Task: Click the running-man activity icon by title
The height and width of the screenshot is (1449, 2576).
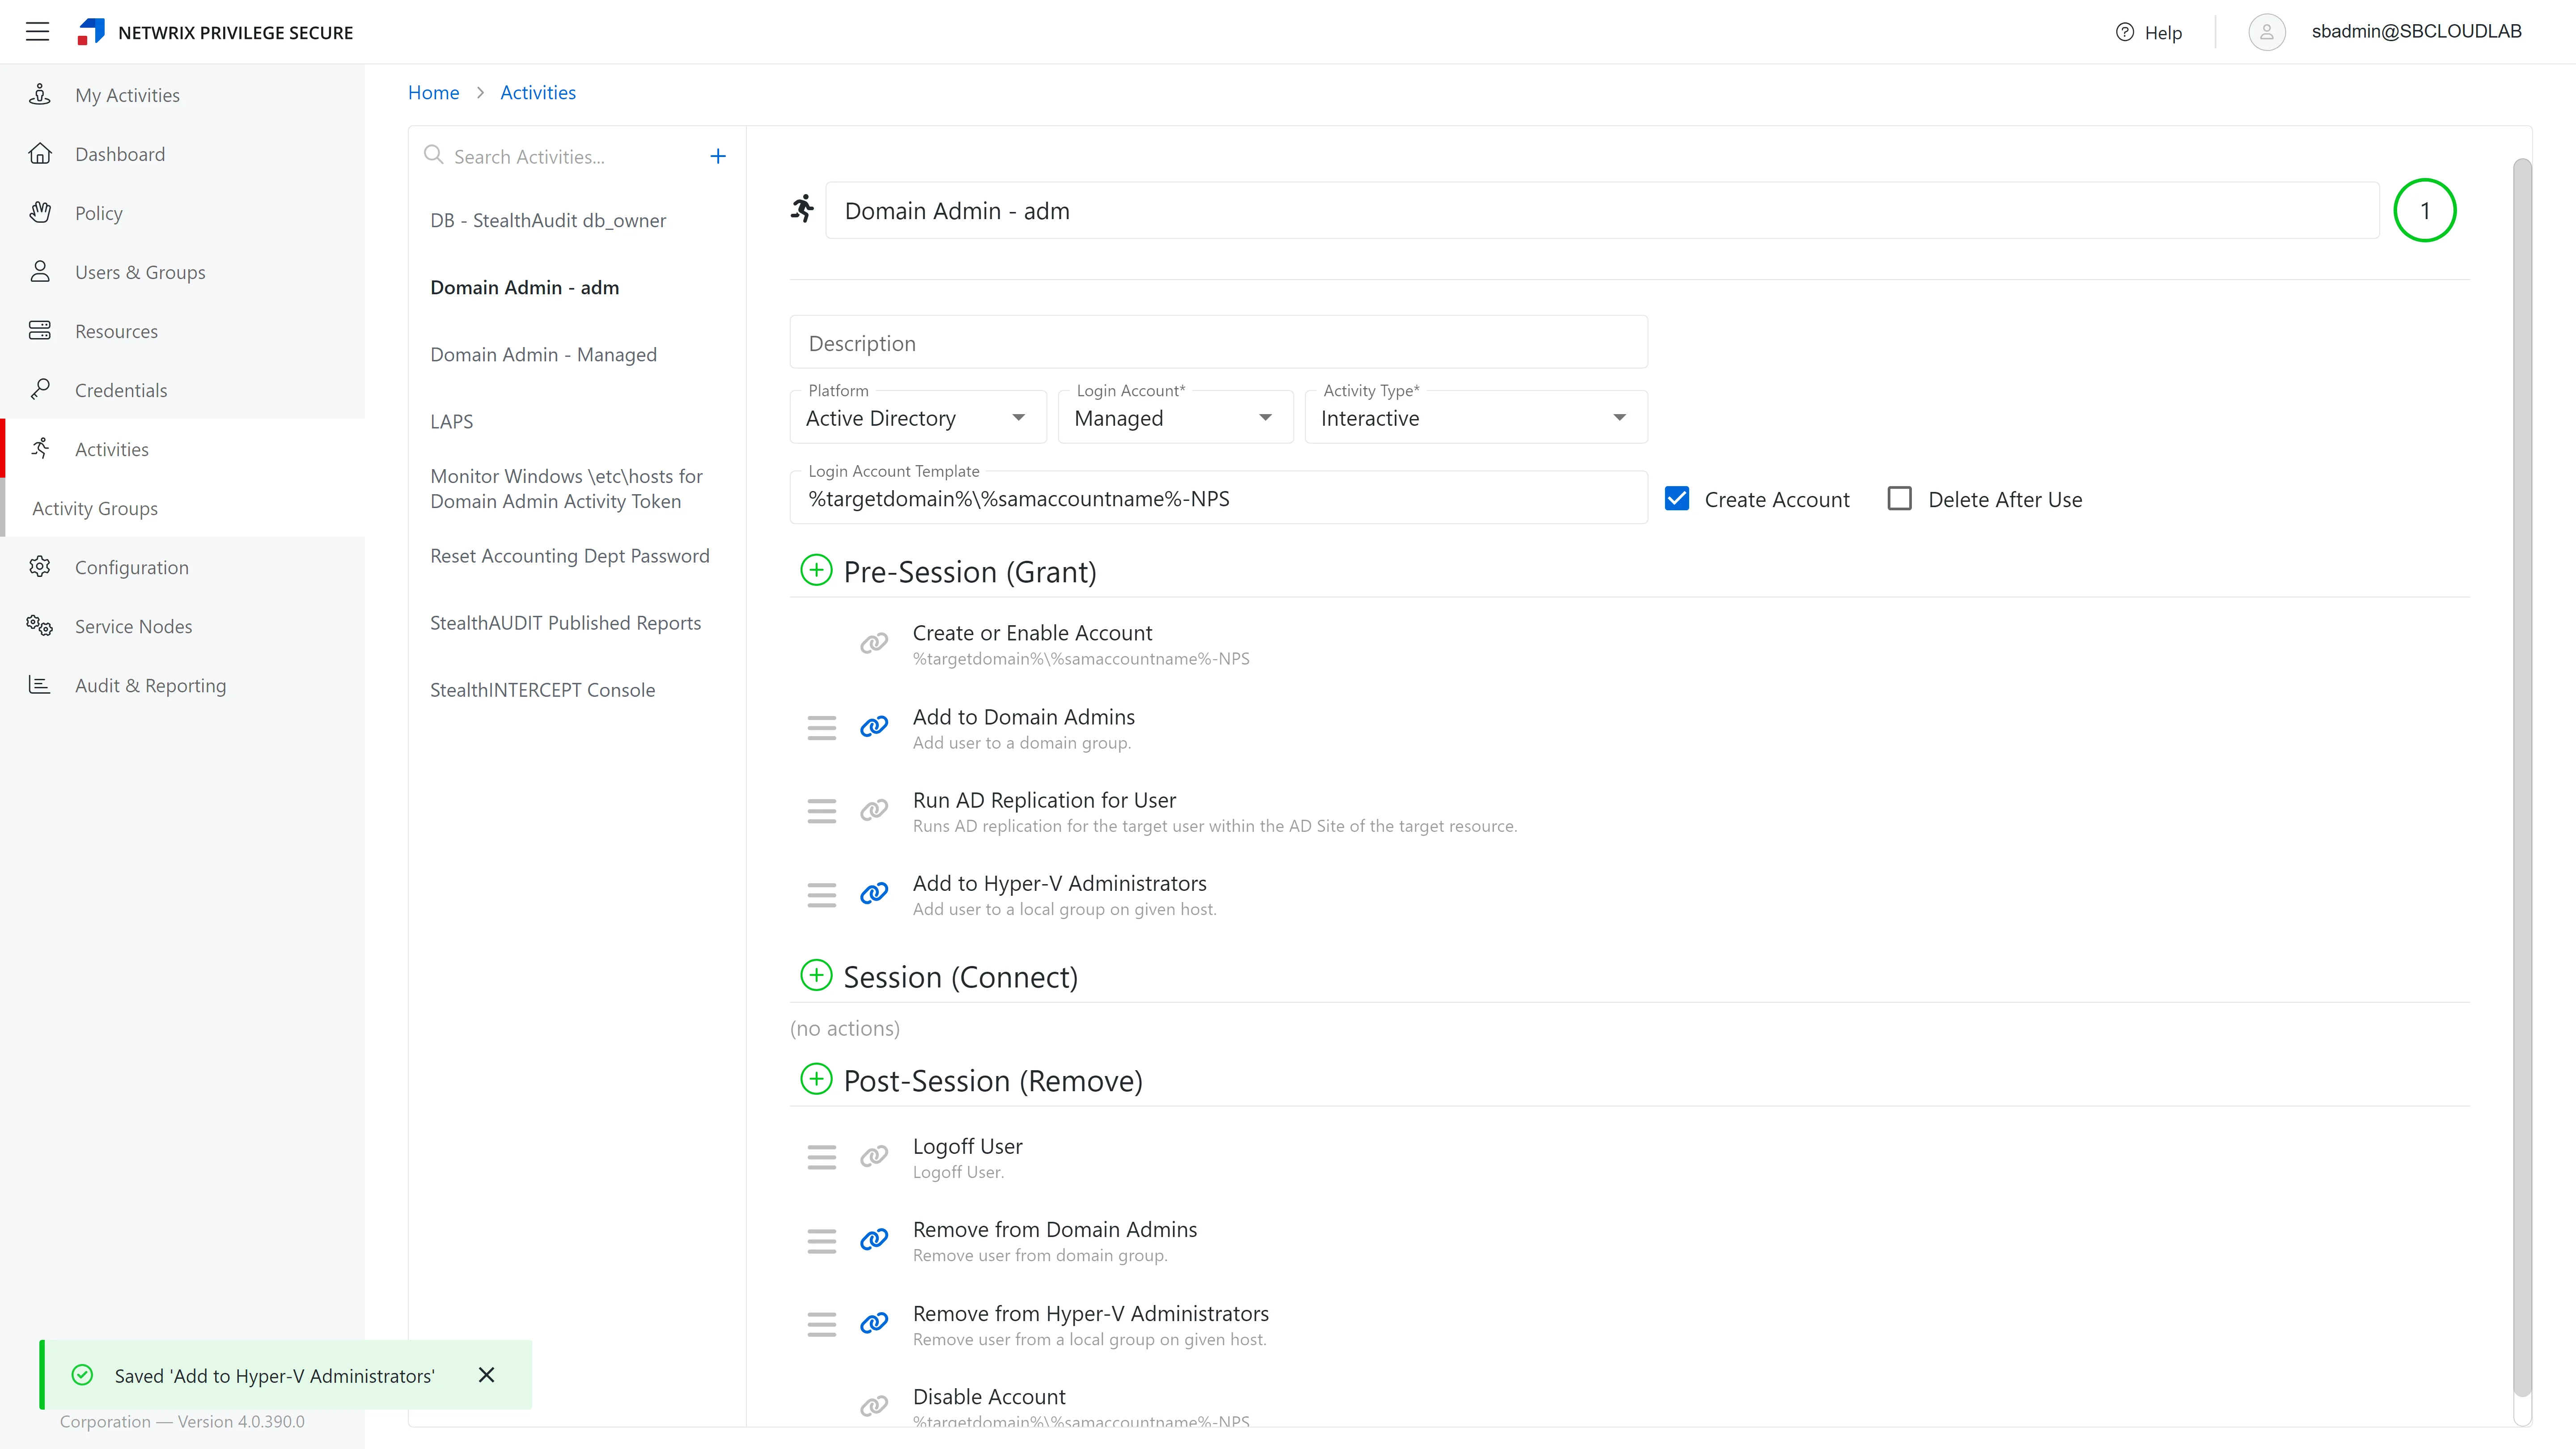Action: (x=803, y=209)
